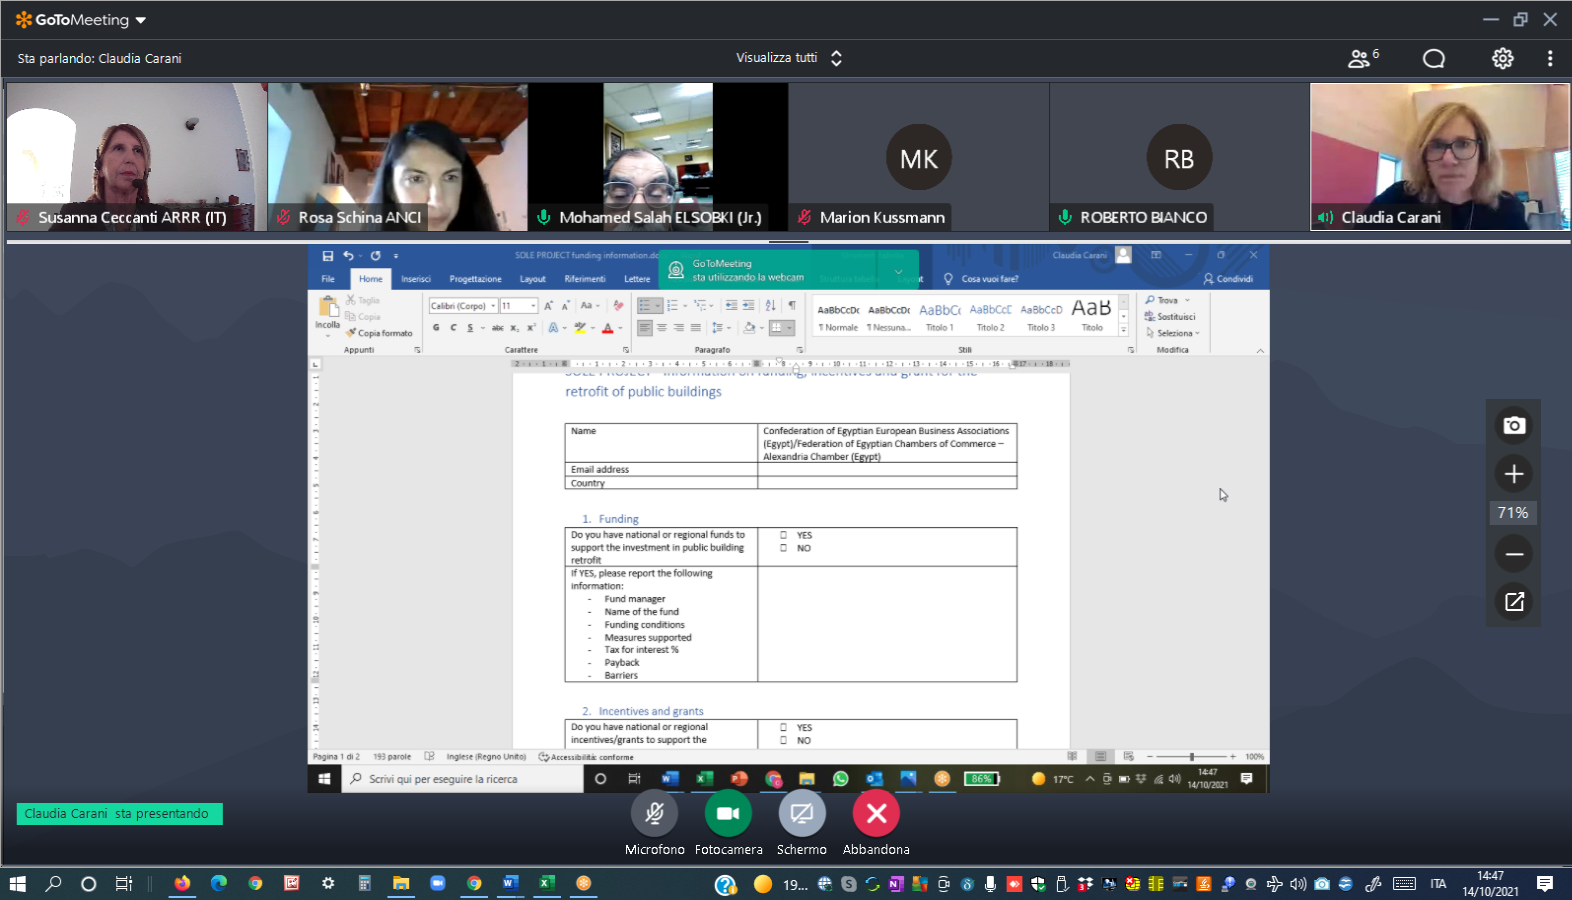Select Rosa Schina ANCI video tile

(x=398, y=157)
